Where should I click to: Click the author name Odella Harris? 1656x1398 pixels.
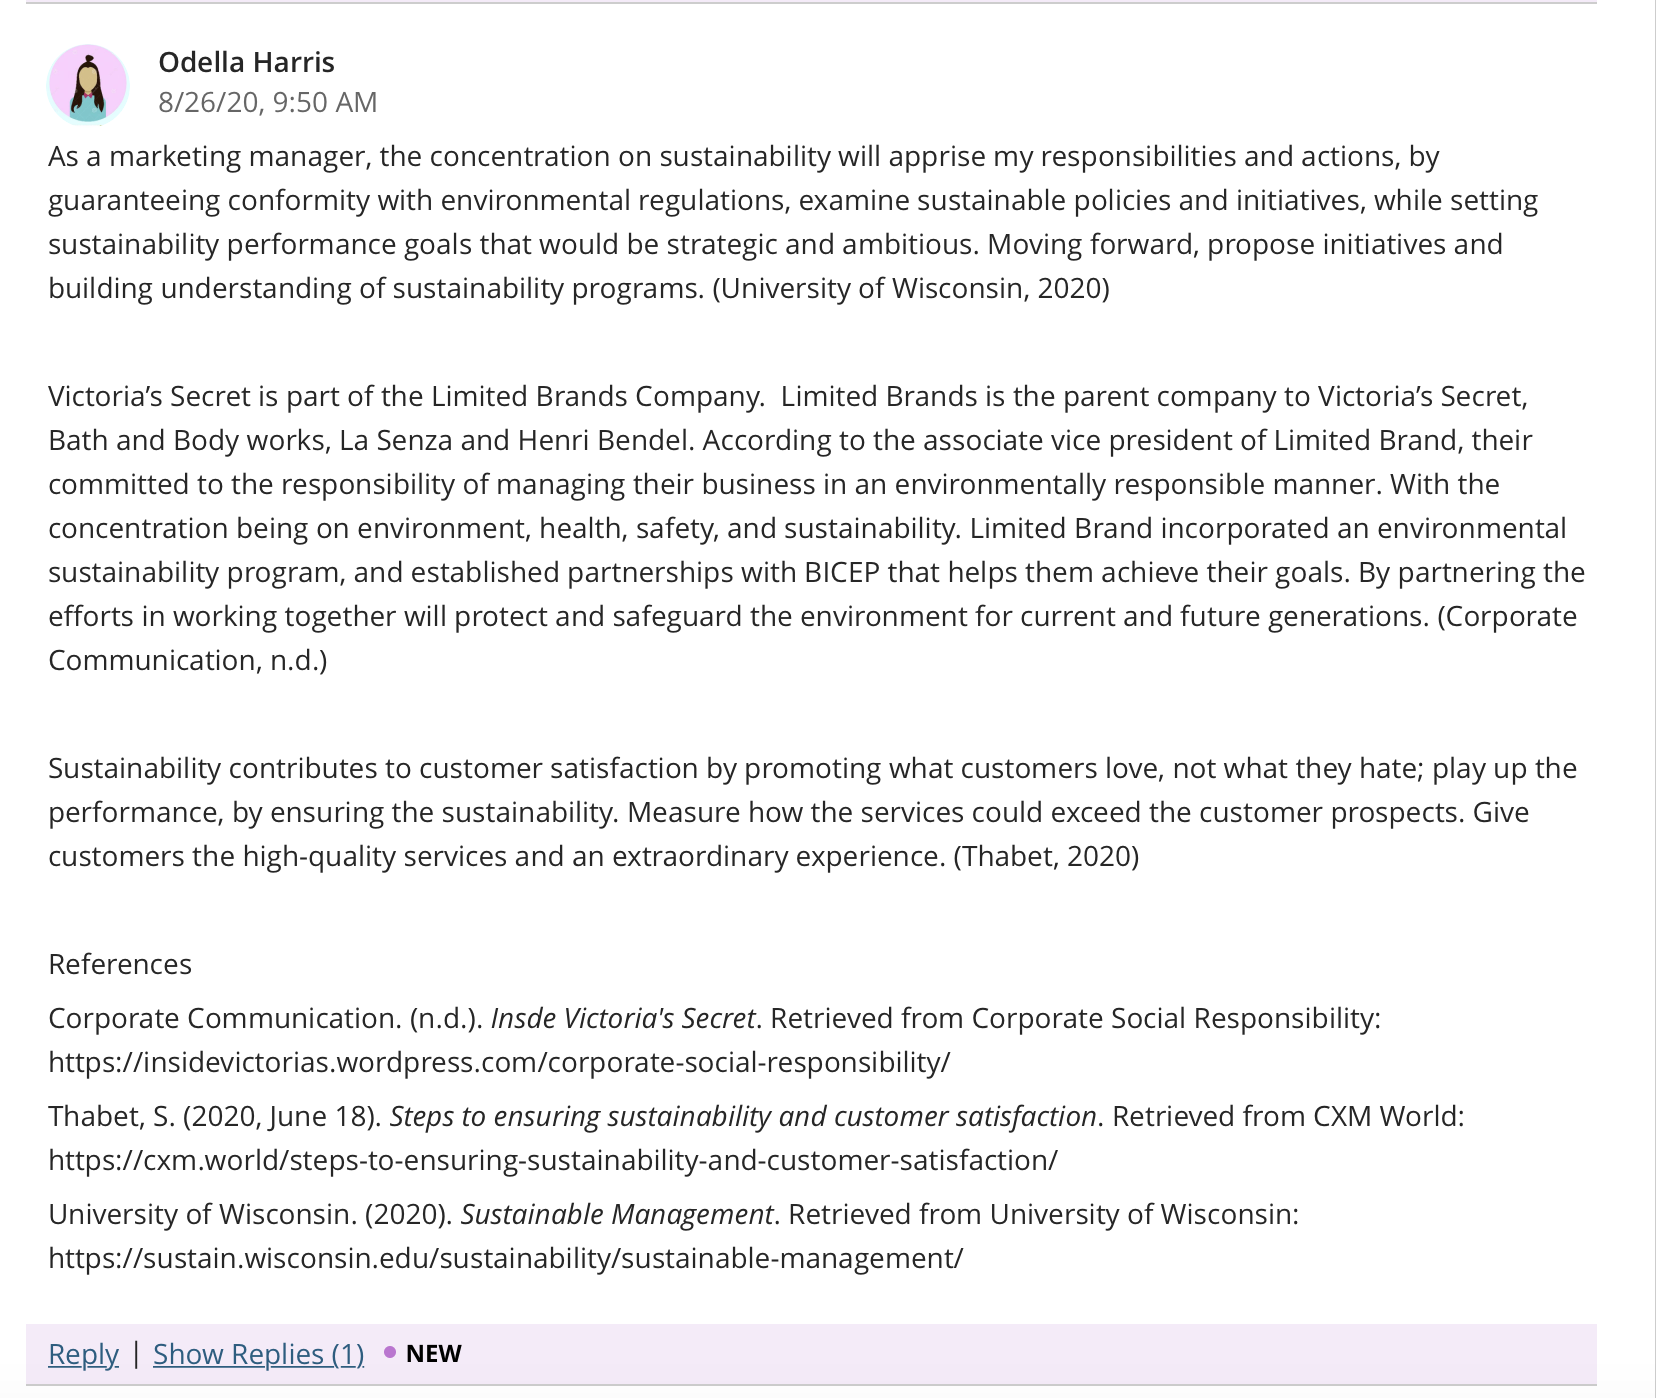click(246, 62)
